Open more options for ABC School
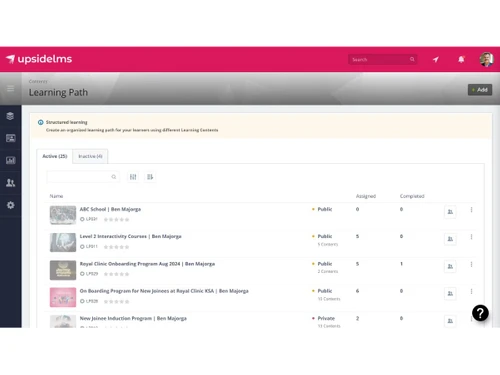500x375 pixels. (471, 210)
